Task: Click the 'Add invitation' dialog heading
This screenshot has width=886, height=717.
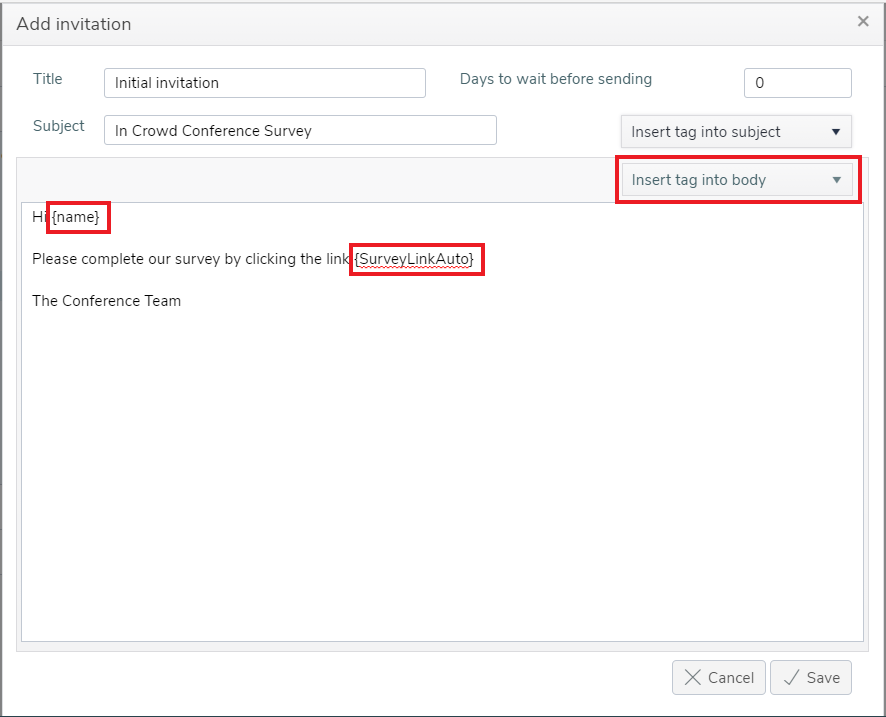Action: [74, 24]
